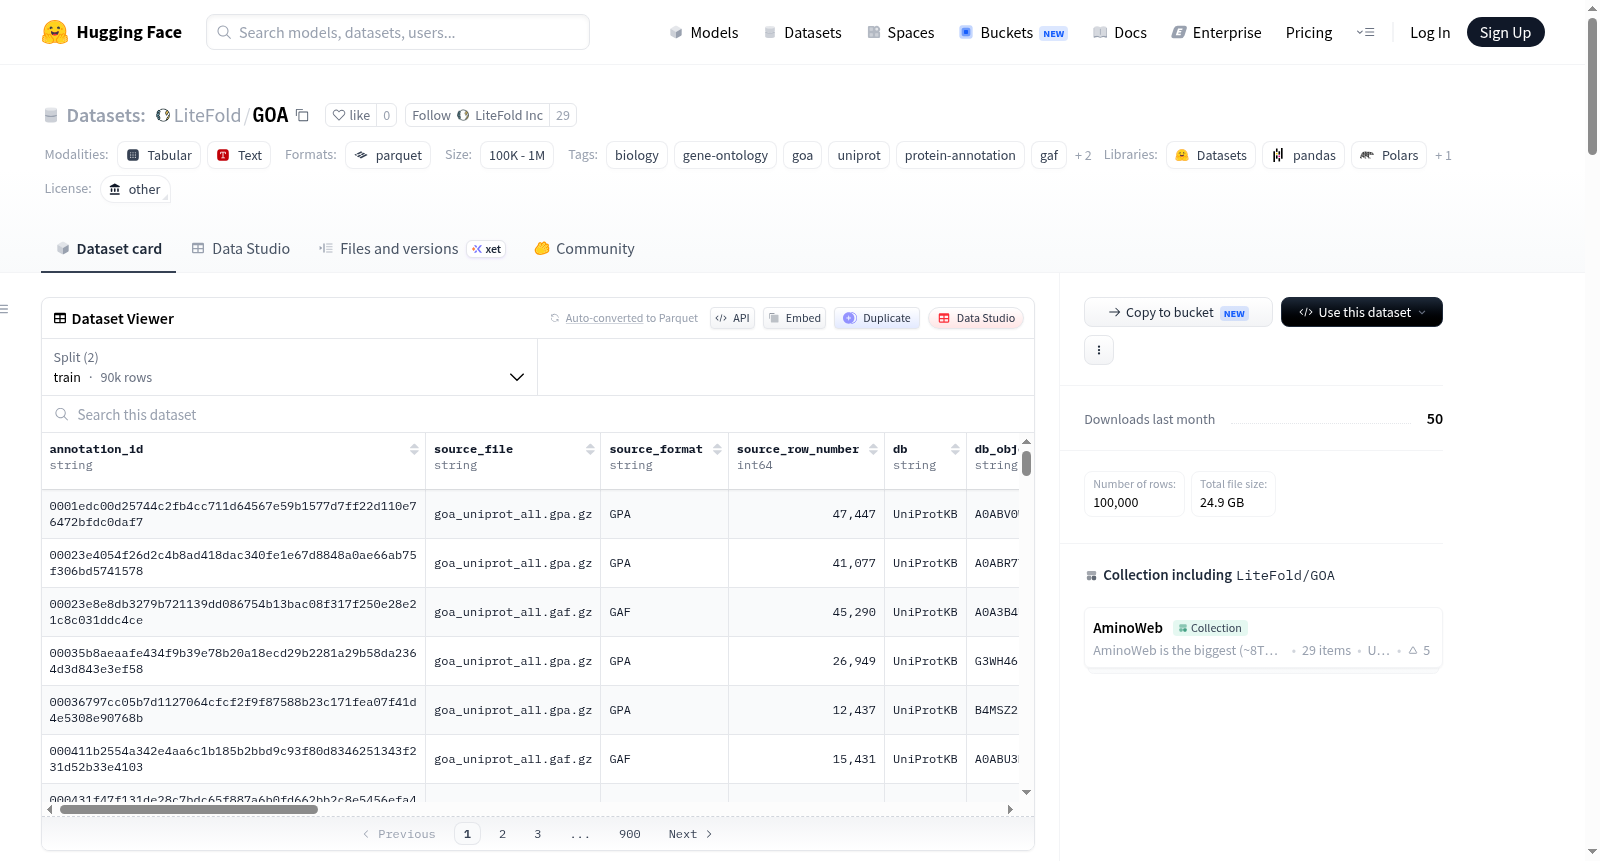Viewport: 1600px width, 861px height.
Task: Open the AminoWeb collection card
Action: click(1263, 639)
